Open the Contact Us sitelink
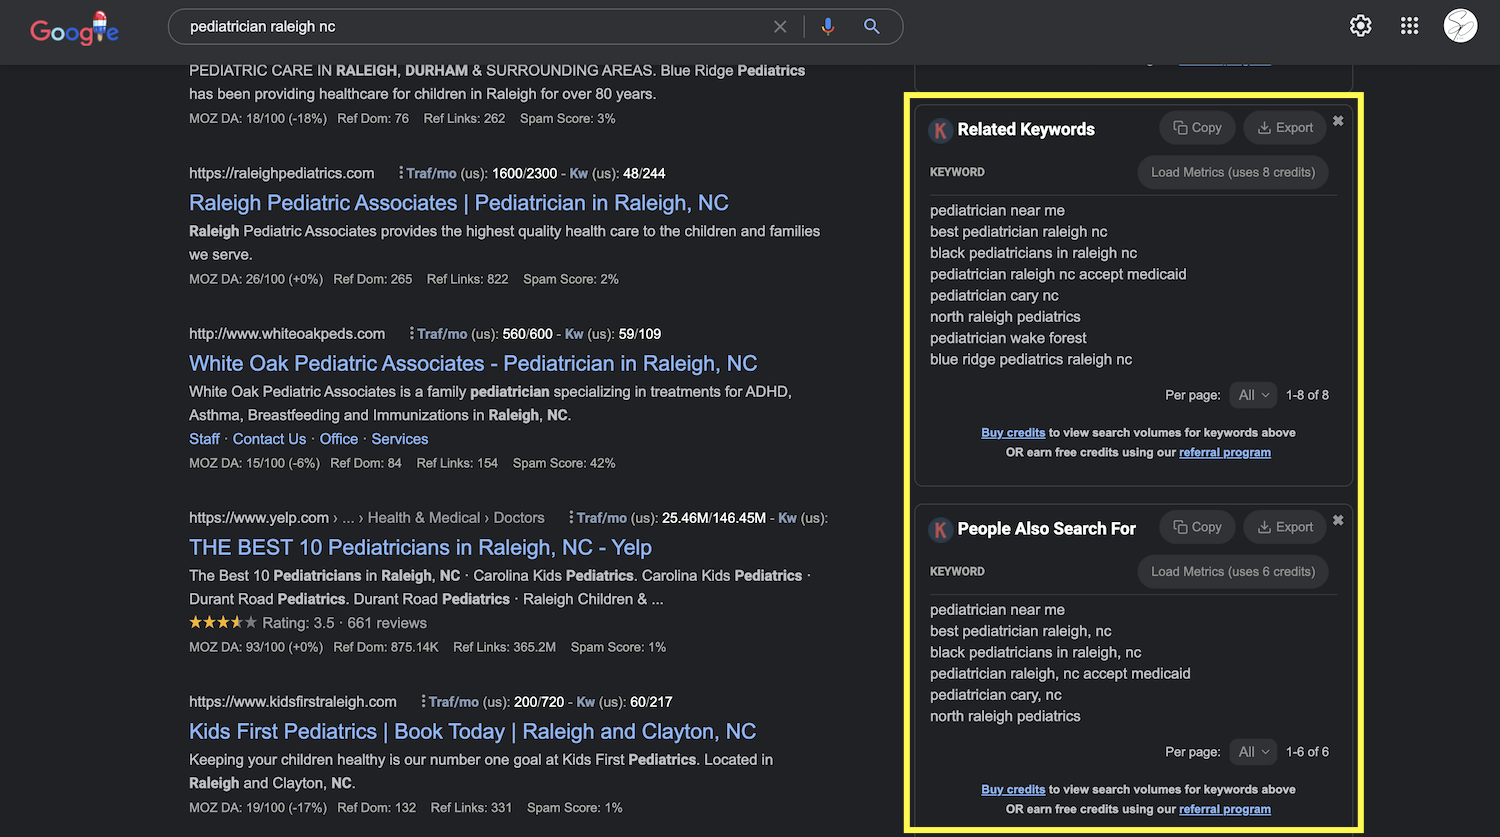The width and height of the screenshot is (1500, 837). click(269, 439)
